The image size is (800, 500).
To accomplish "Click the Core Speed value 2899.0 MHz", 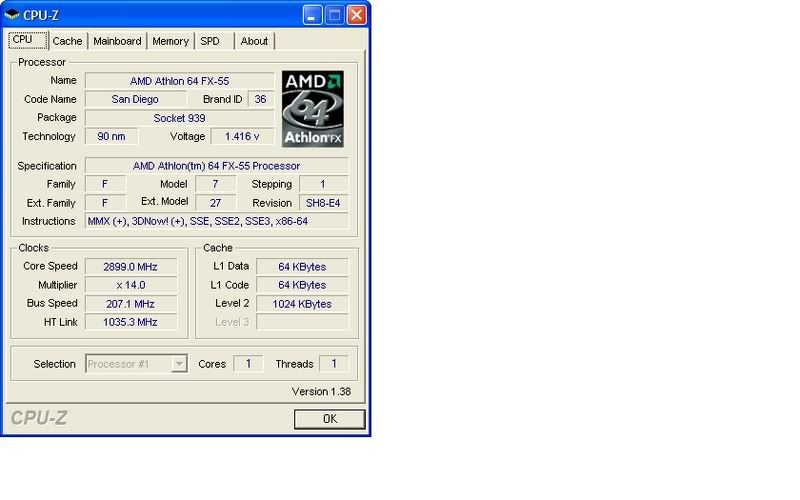I will (x=131, y=266).
